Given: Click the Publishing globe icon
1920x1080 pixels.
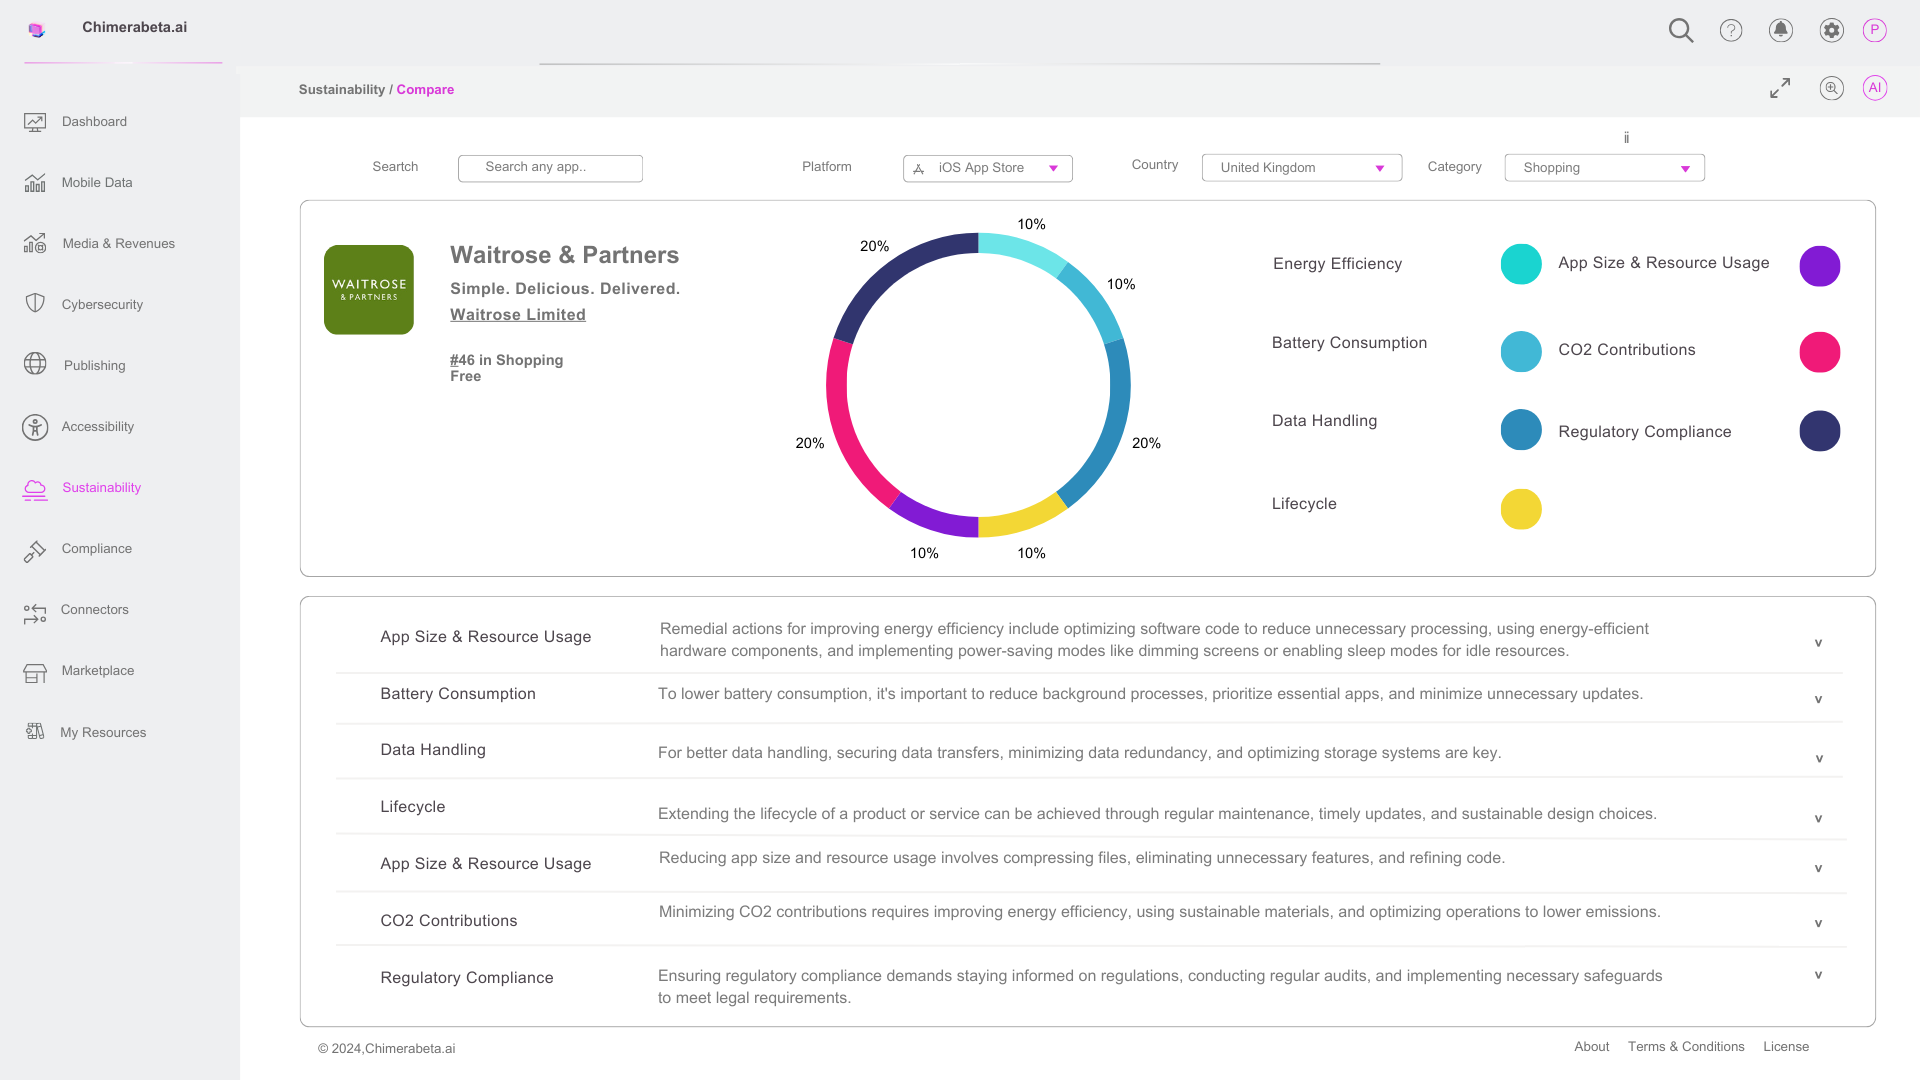Looking at the screenshot, I should (x=35, y=364).
